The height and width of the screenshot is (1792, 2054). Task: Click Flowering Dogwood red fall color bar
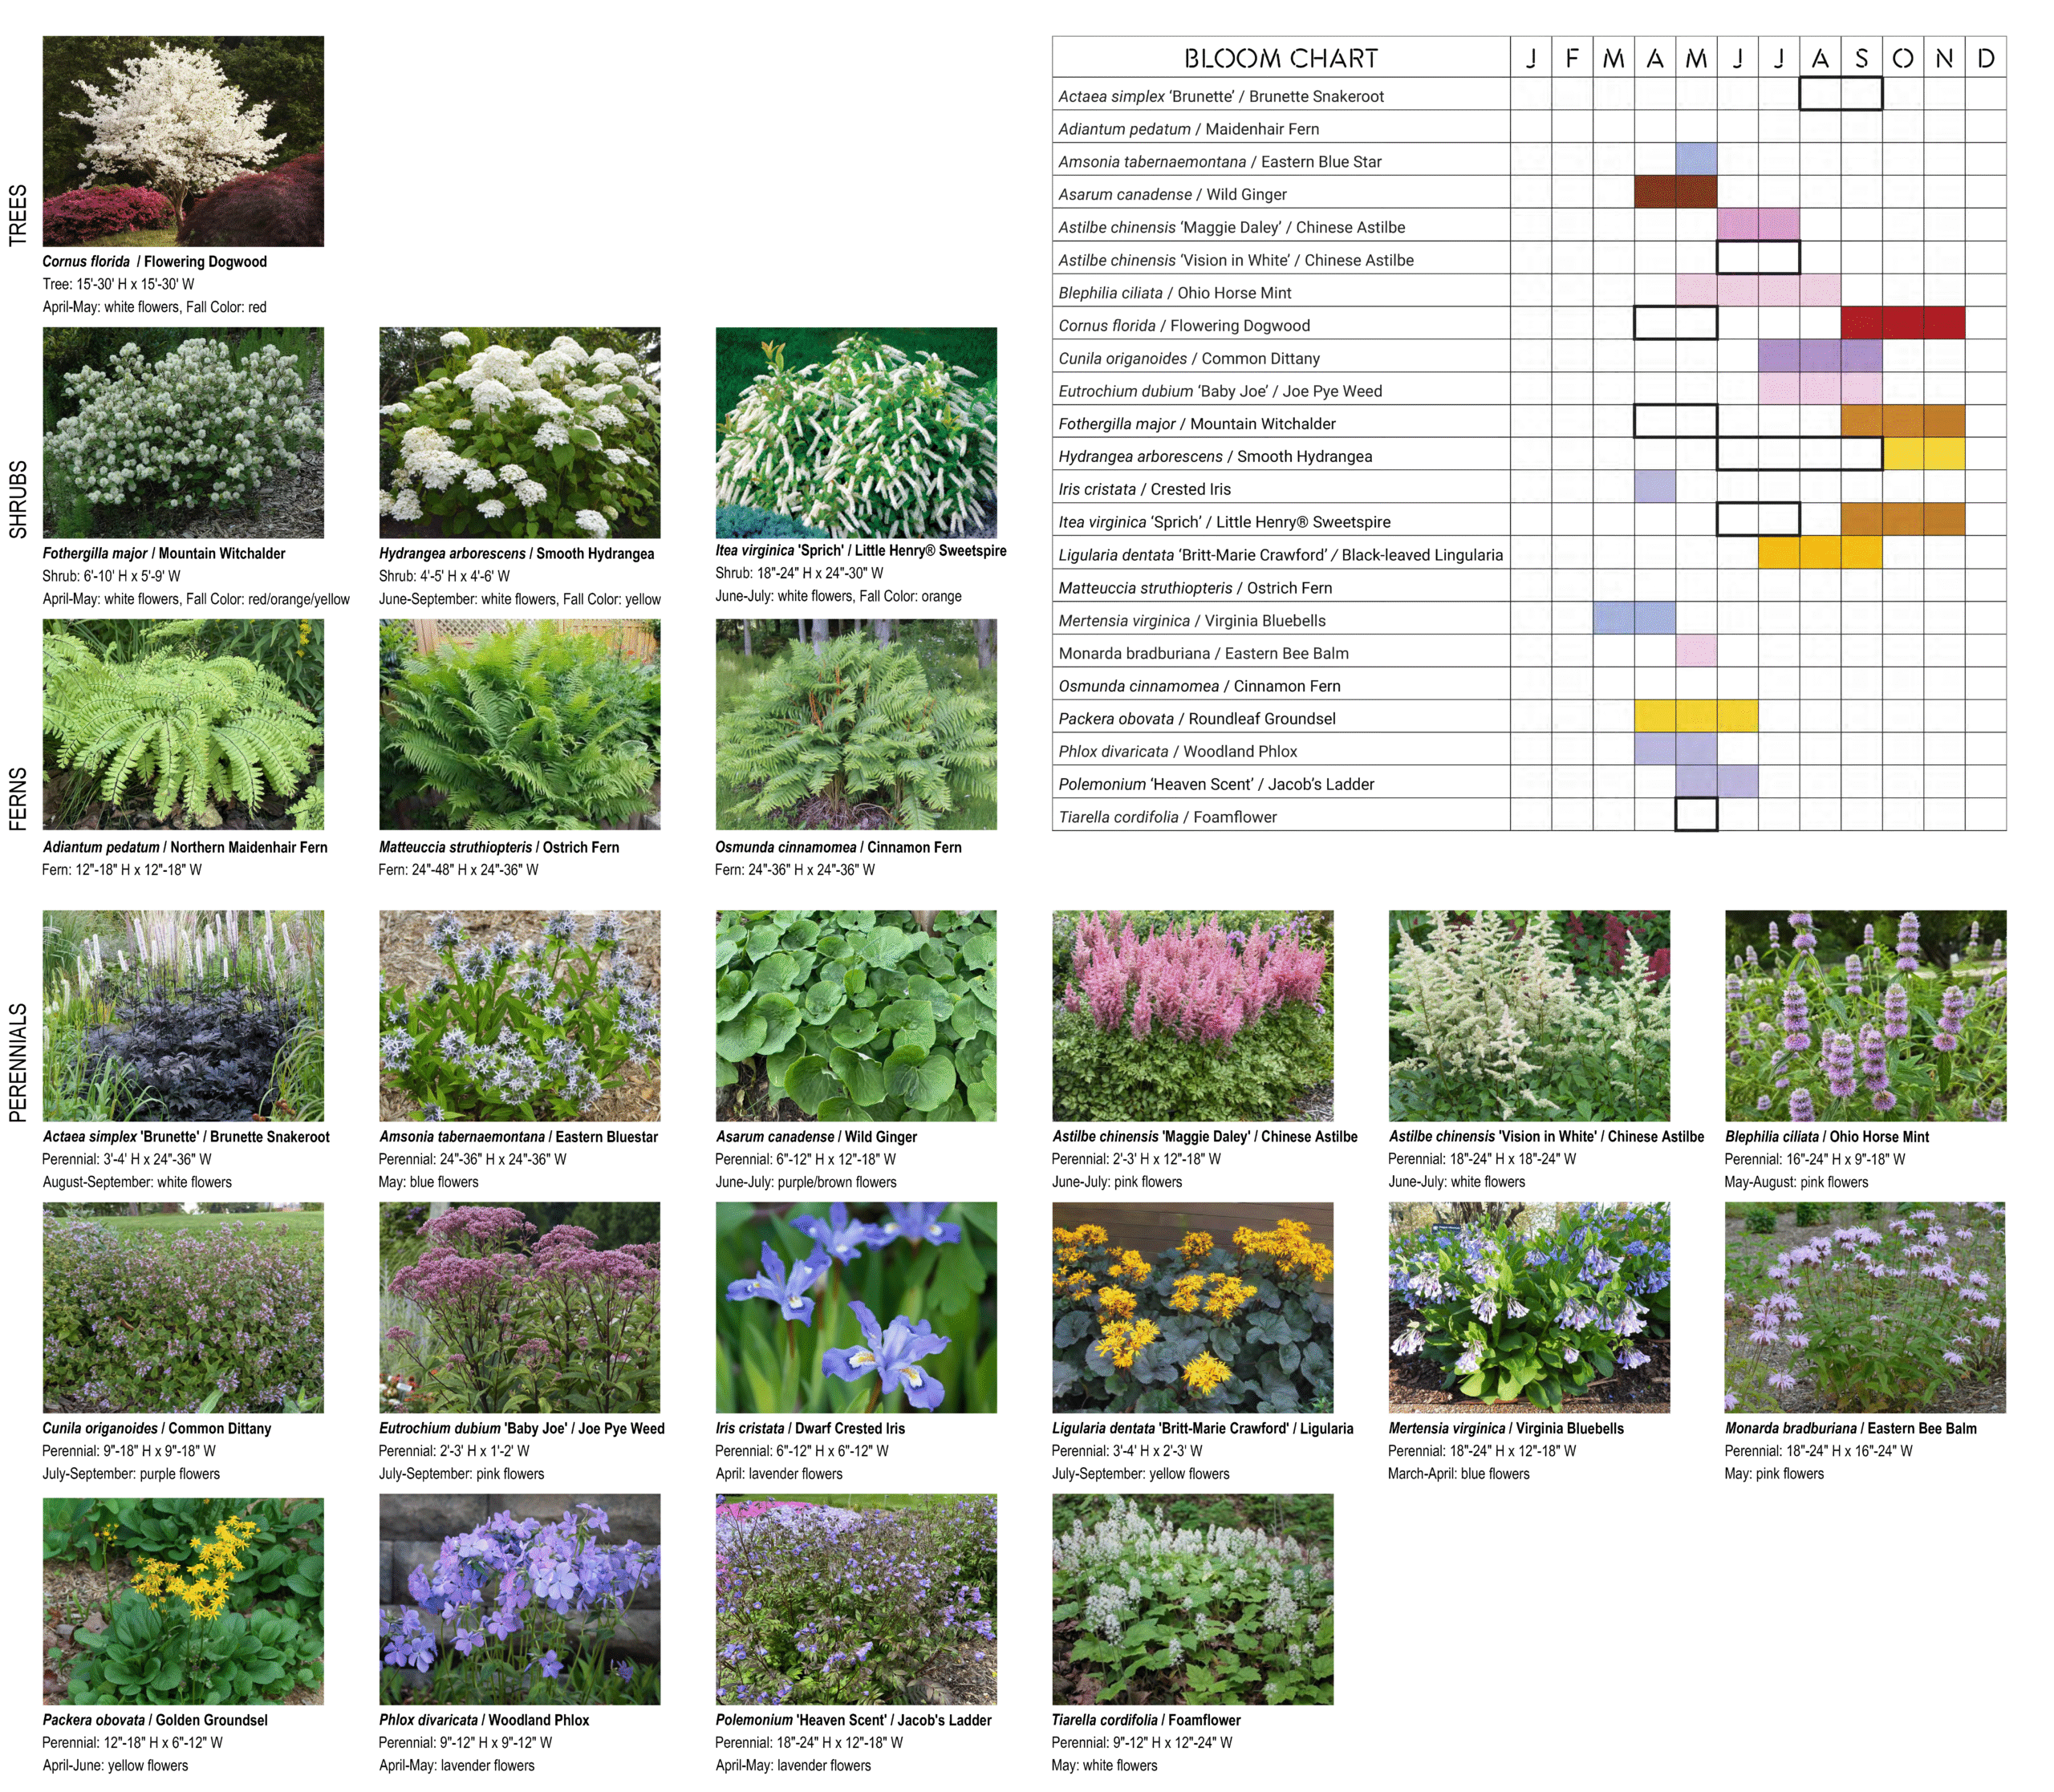click(x=1902, y=323)
